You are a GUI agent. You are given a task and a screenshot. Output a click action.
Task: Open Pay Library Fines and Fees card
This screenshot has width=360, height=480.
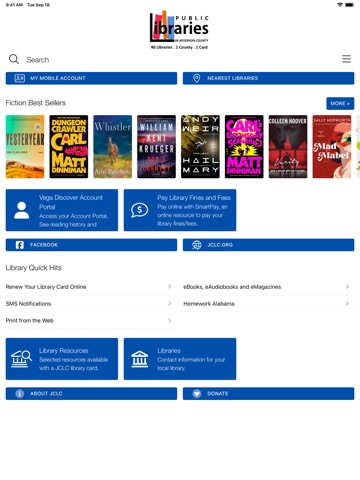click(180, 210)
